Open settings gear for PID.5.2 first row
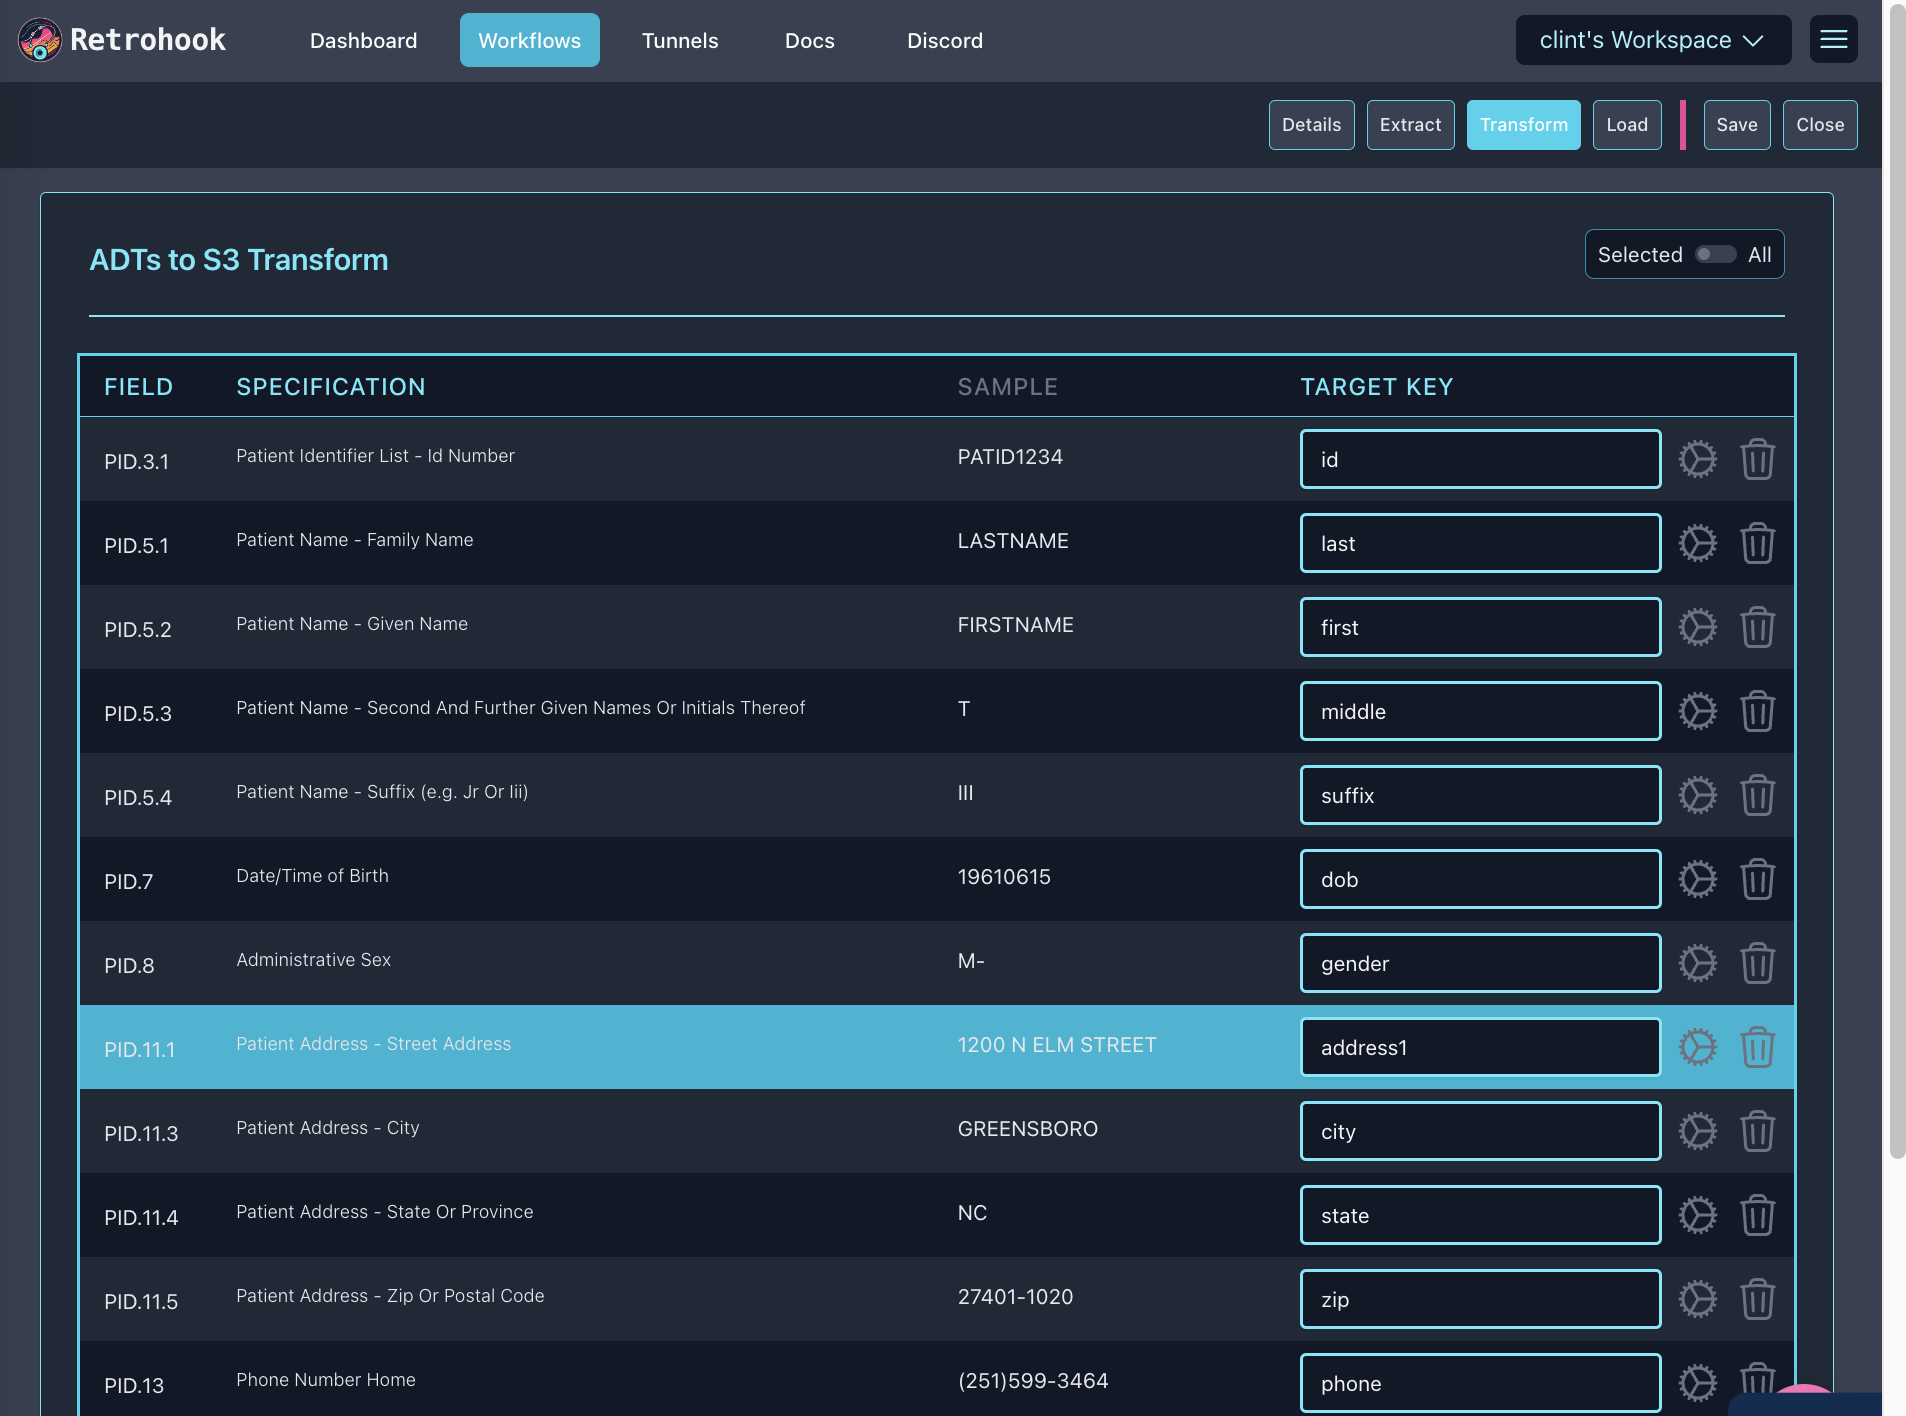This screenshot has height=1416, width=1906. tap(1697, 627)
